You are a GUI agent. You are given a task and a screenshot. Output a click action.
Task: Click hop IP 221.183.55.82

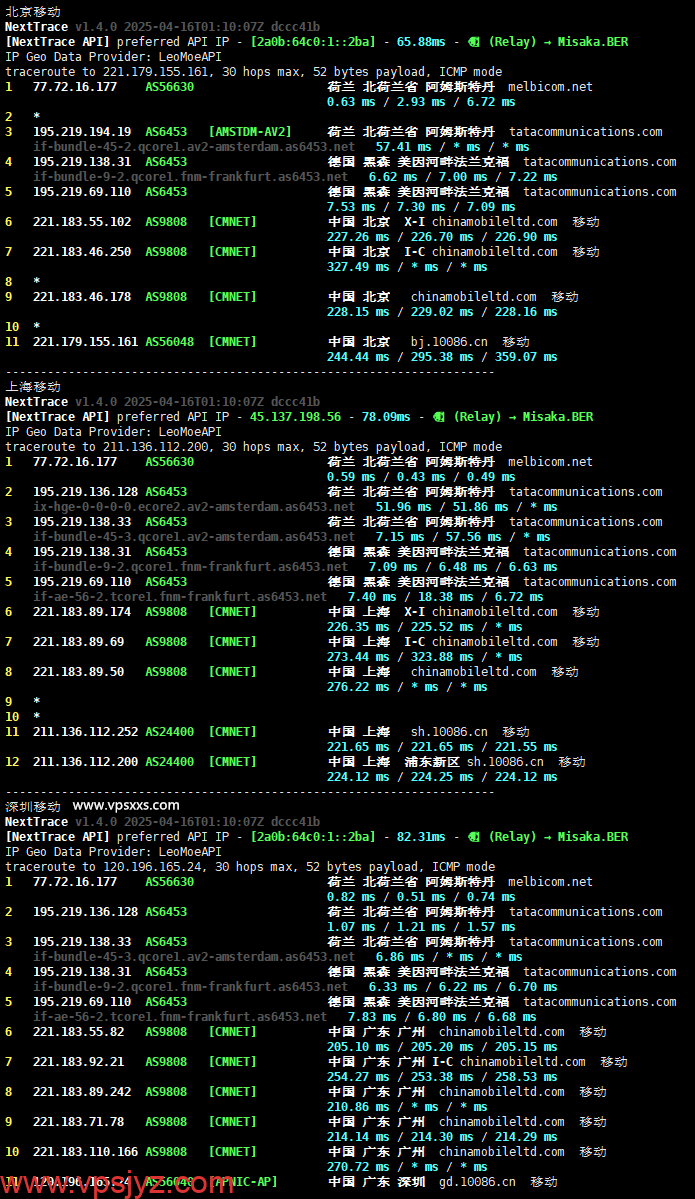(x=79, y=1032)
